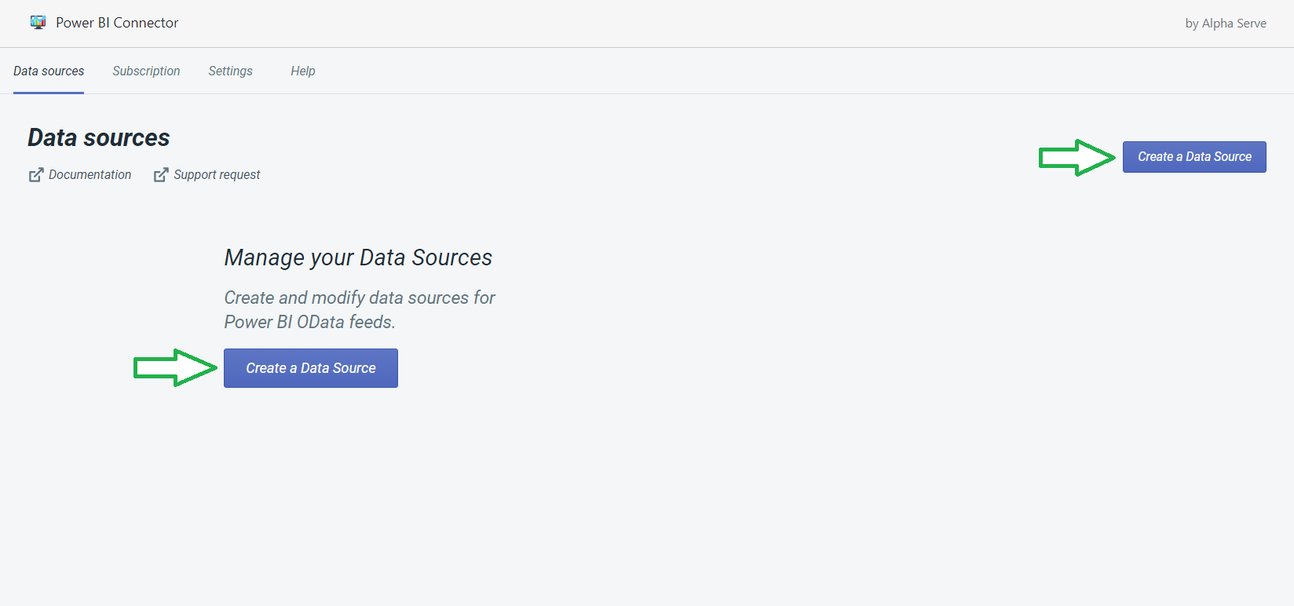
Task: Open the Support request link
Action: 216,174
